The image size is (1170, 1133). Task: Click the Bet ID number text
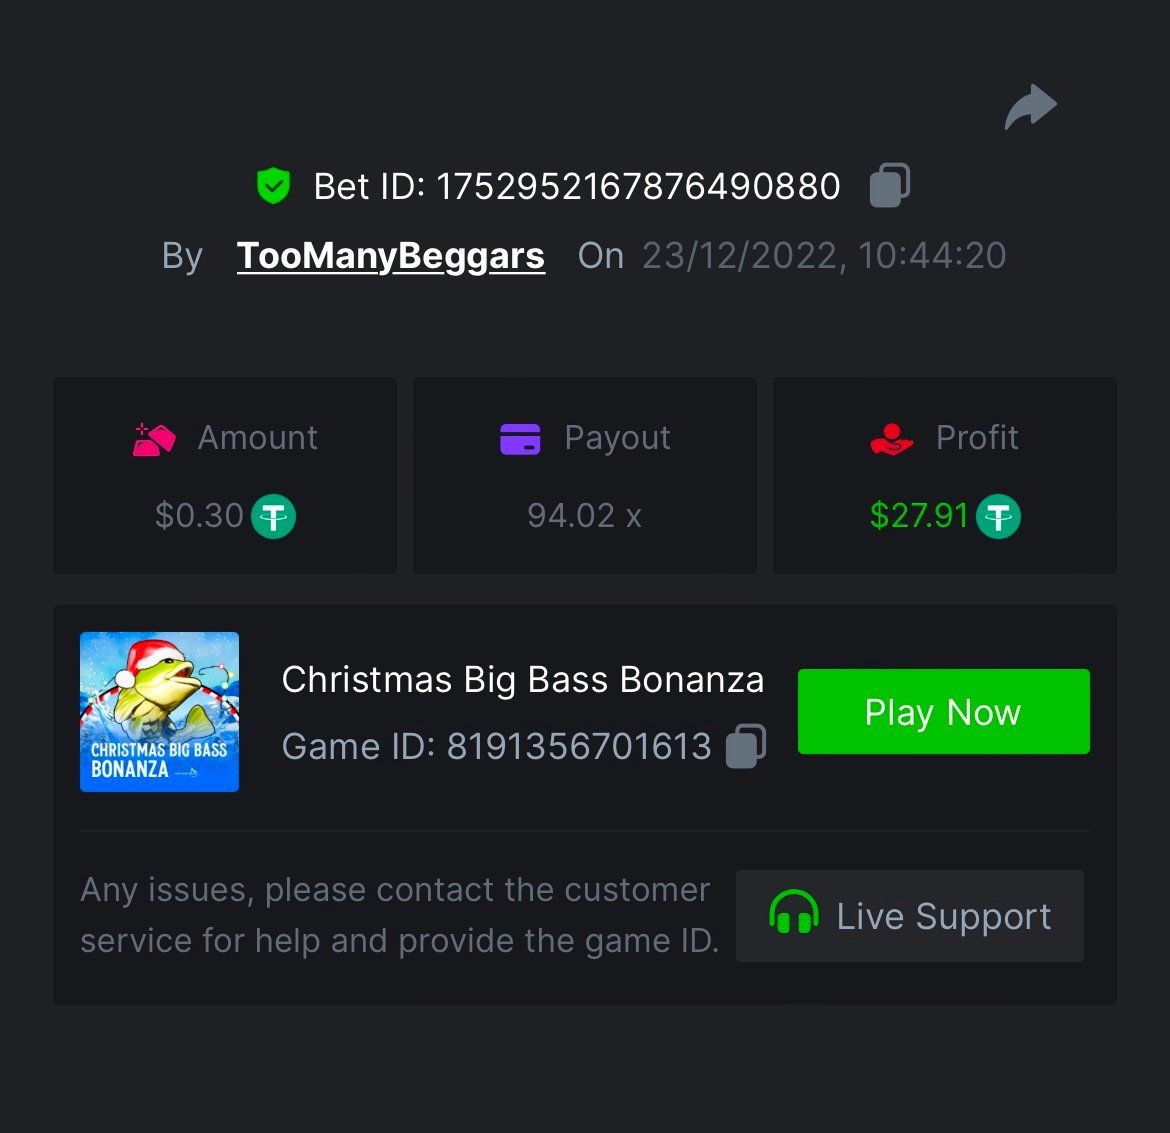tap(638, 187)
